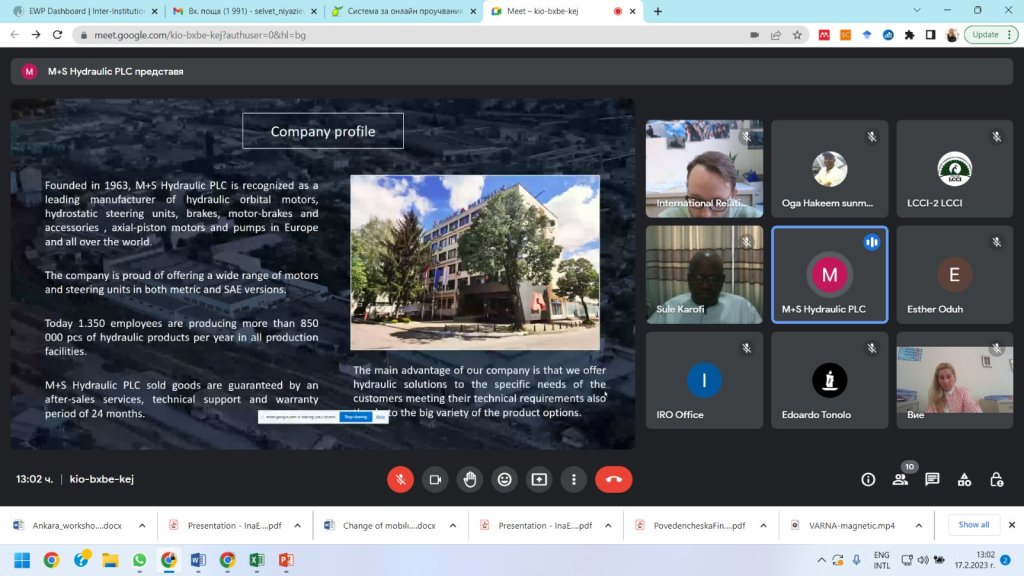Viewport: 1024px width, 576px height.
Task: Select the Edoardo Tonolo participant tile
Action: (829, 380)
